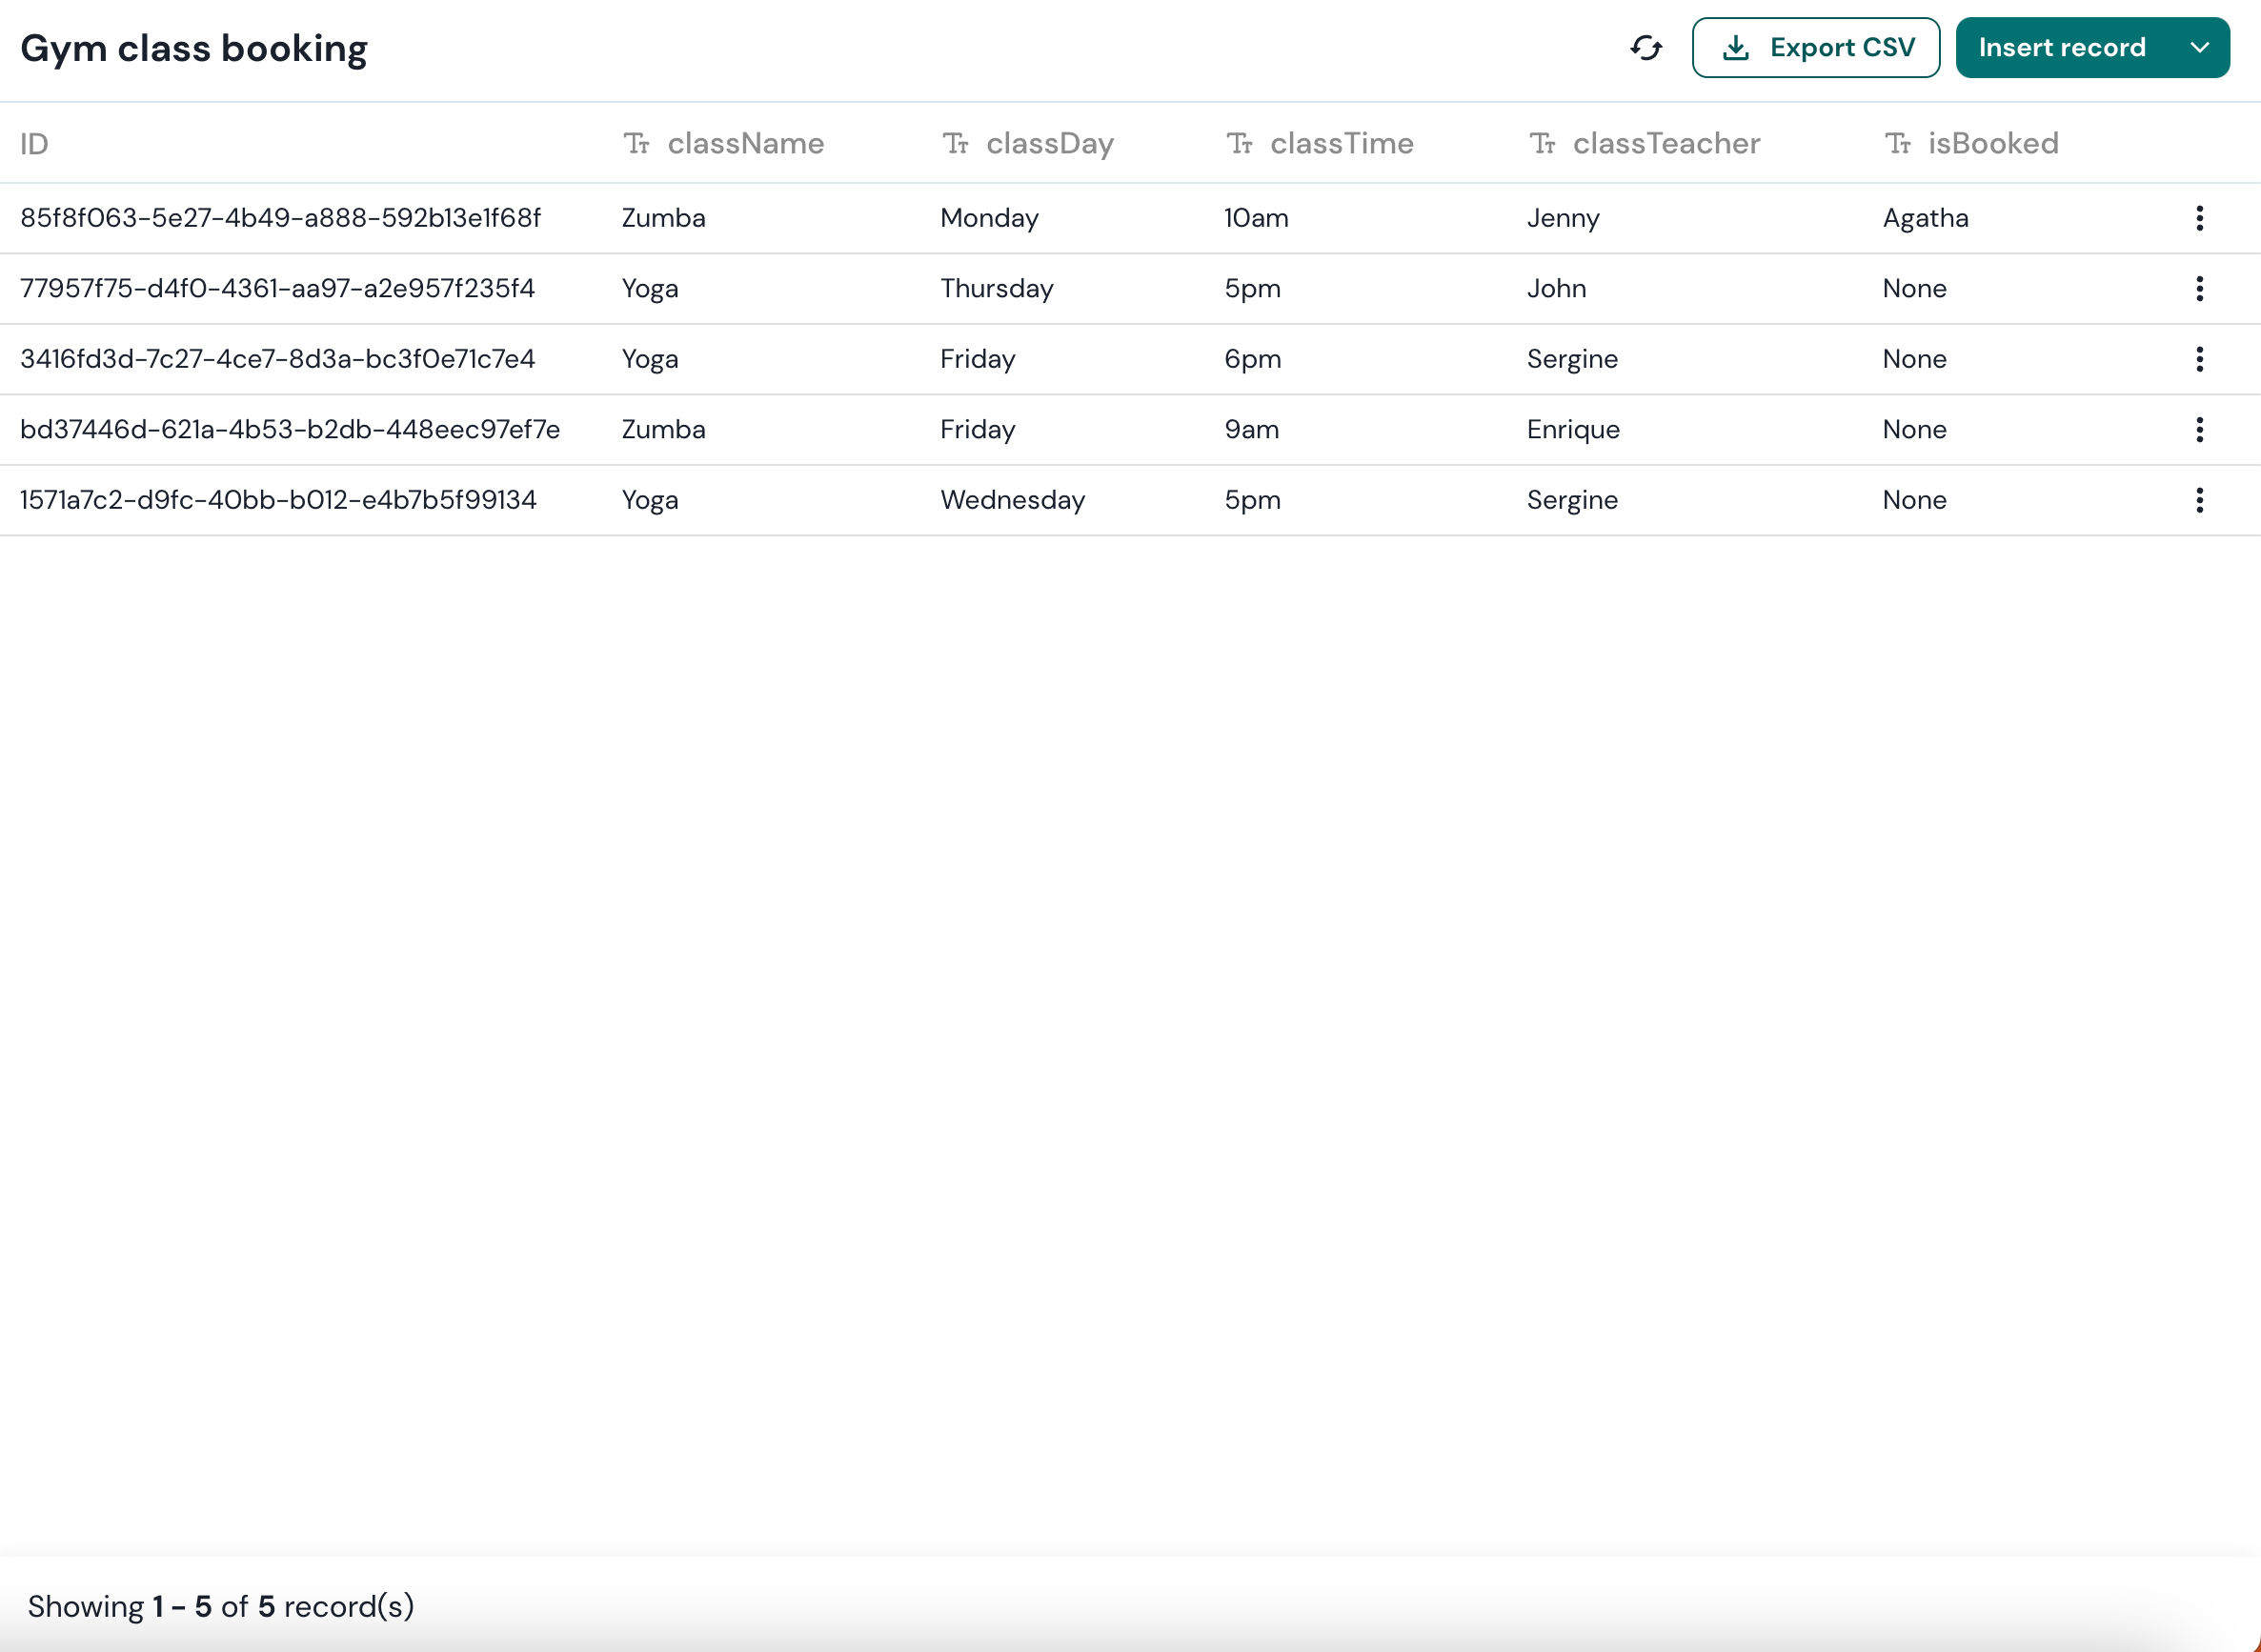Click the classTeacher column header
Image resolution: width=2261 pixels, height=1652 pixels.
tap(1665, 144)
